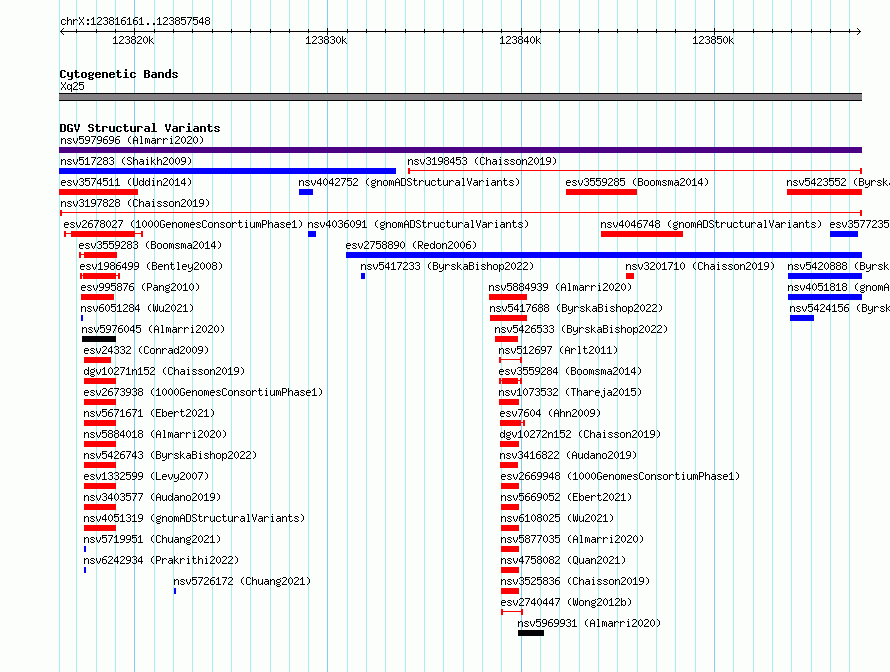The image size is (890, 672).
Task: Open nsv5884939 (Almarri2020) label
Action: tap(560, 287)
